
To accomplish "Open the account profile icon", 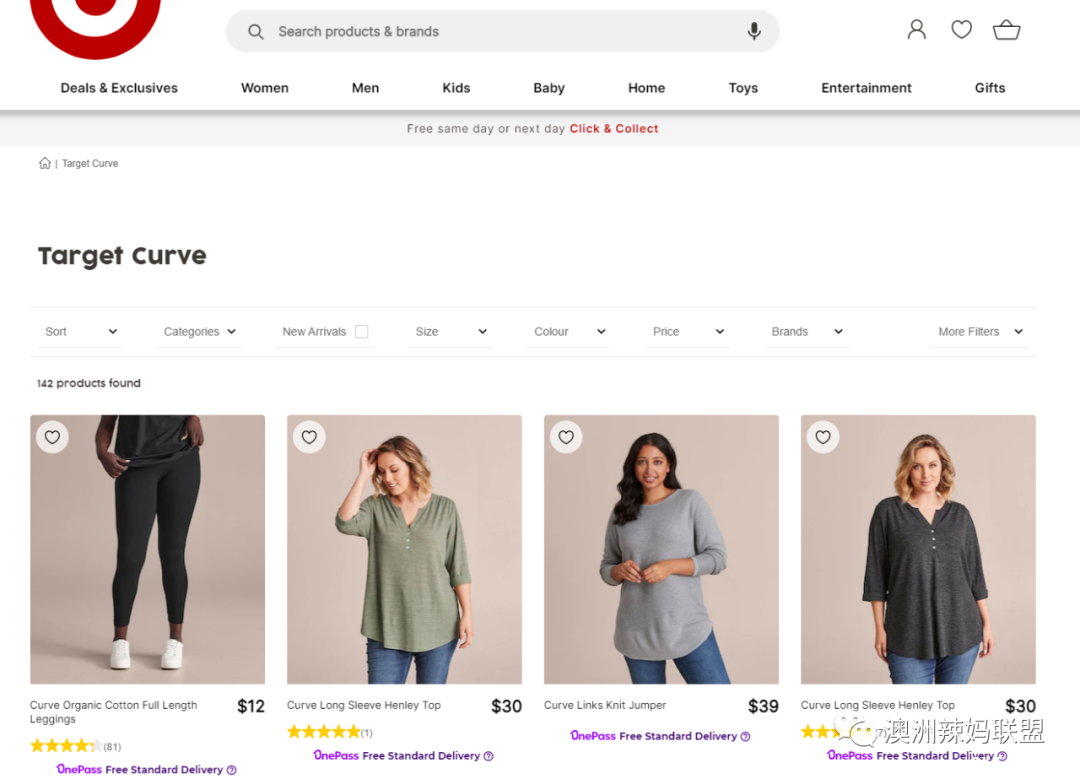I will coord(917,30).
